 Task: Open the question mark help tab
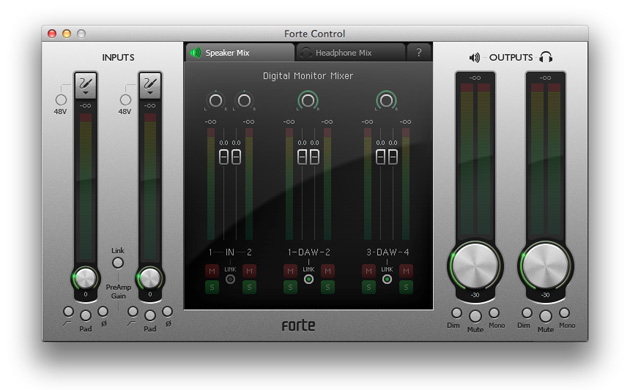(419, 53)
